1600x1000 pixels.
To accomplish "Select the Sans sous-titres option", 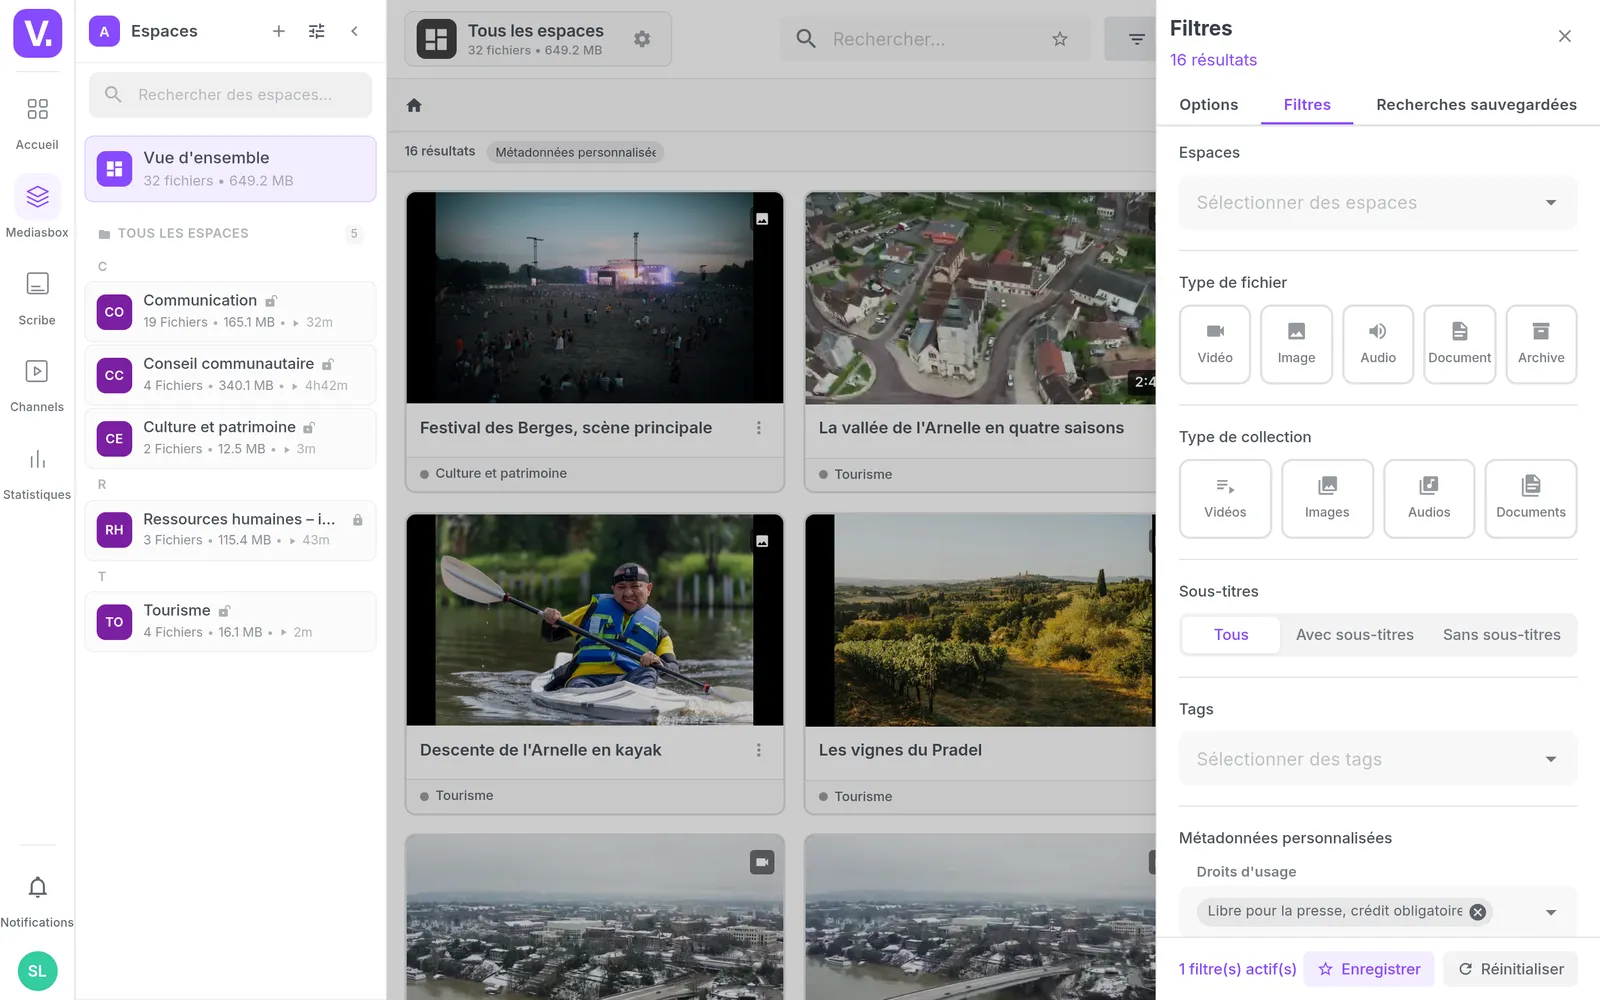I will (1502, 635).
